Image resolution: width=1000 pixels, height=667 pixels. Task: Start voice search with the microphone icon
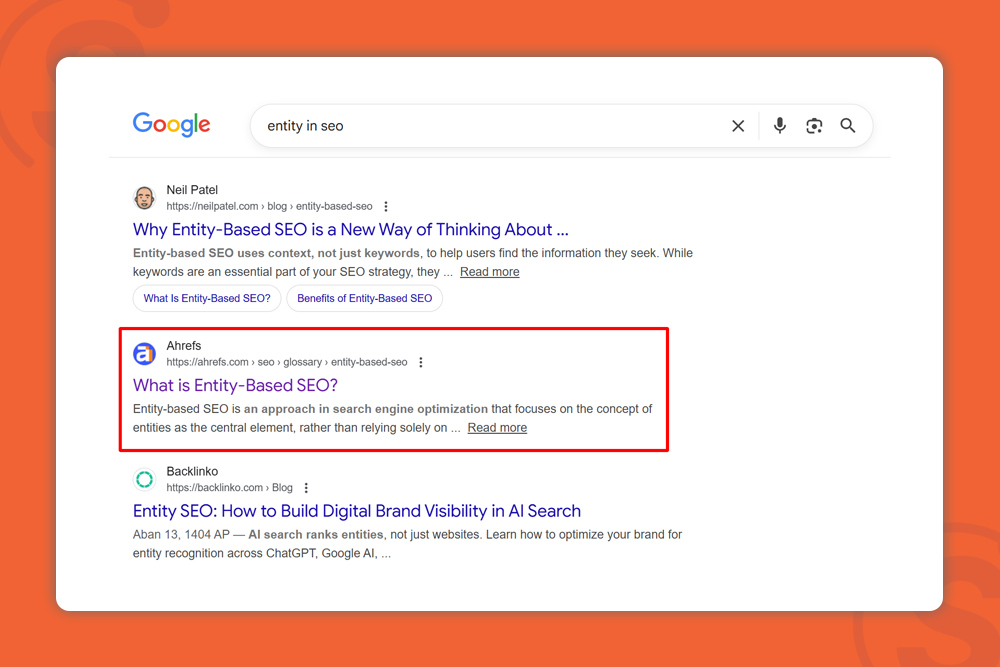pos(780,126)
